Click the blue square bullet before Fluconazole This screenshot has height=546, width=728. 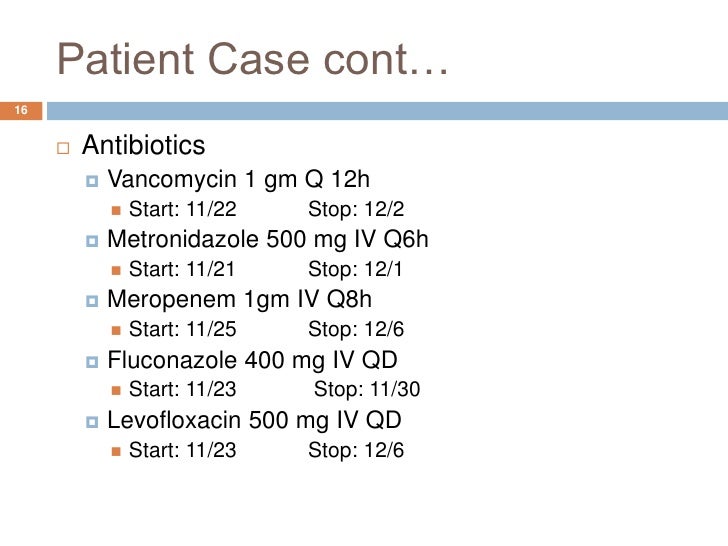tap(92, 362)
